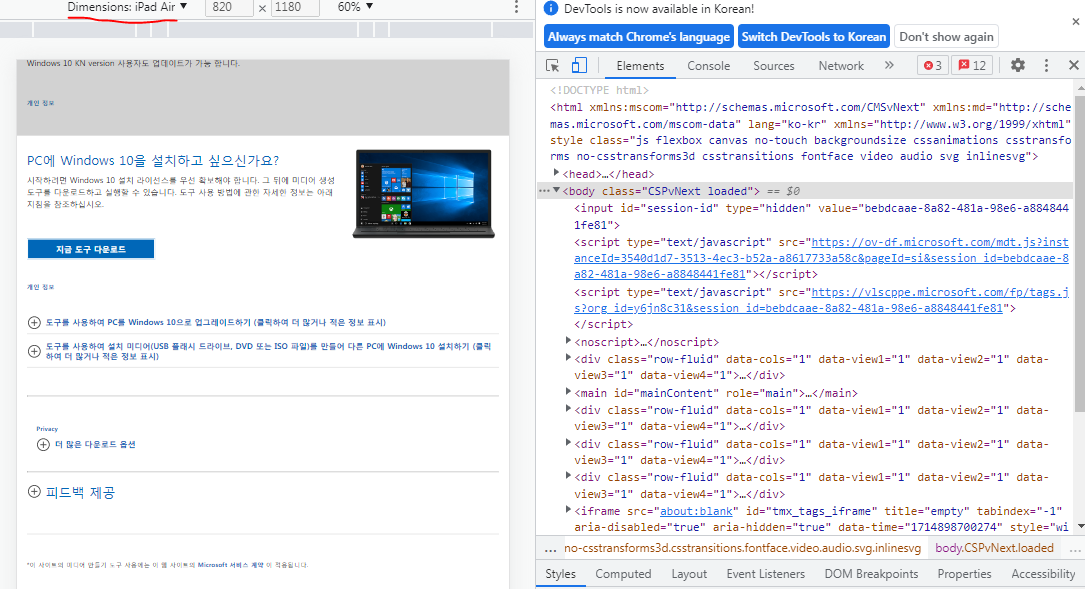Click the ellipsis beside body node
Image resolution: width=1085 pixels, height=589 pixels.
(544, 191)
